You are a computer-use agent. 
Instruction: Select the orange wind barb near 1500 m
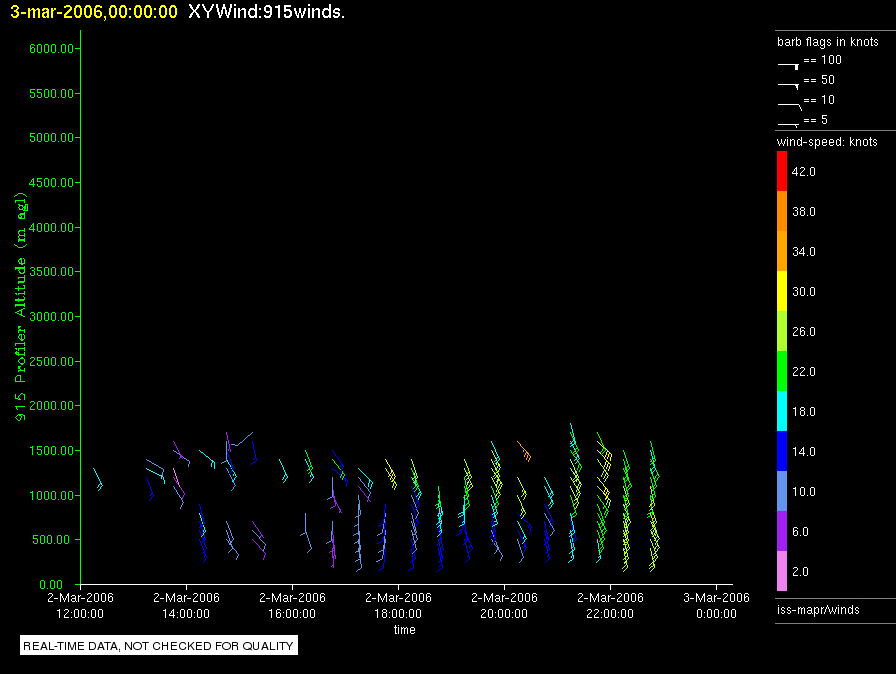pos(524,450)
